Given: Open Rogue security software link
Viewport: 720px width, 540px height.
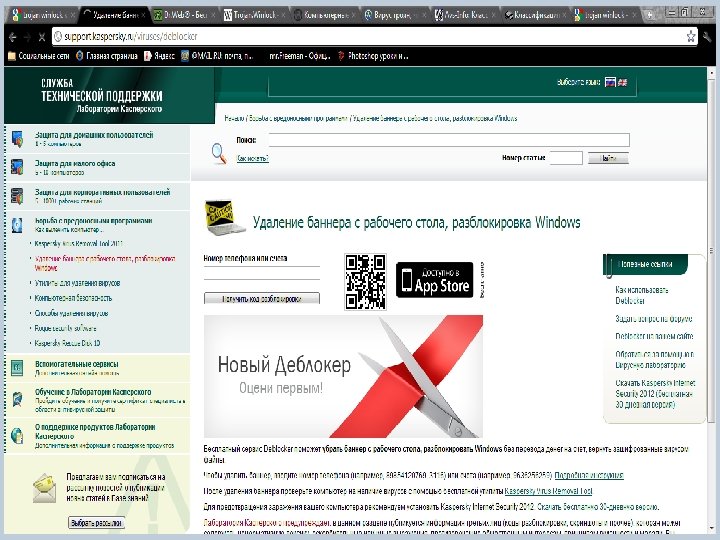Looking at the screenshot, I should [65, 328].
